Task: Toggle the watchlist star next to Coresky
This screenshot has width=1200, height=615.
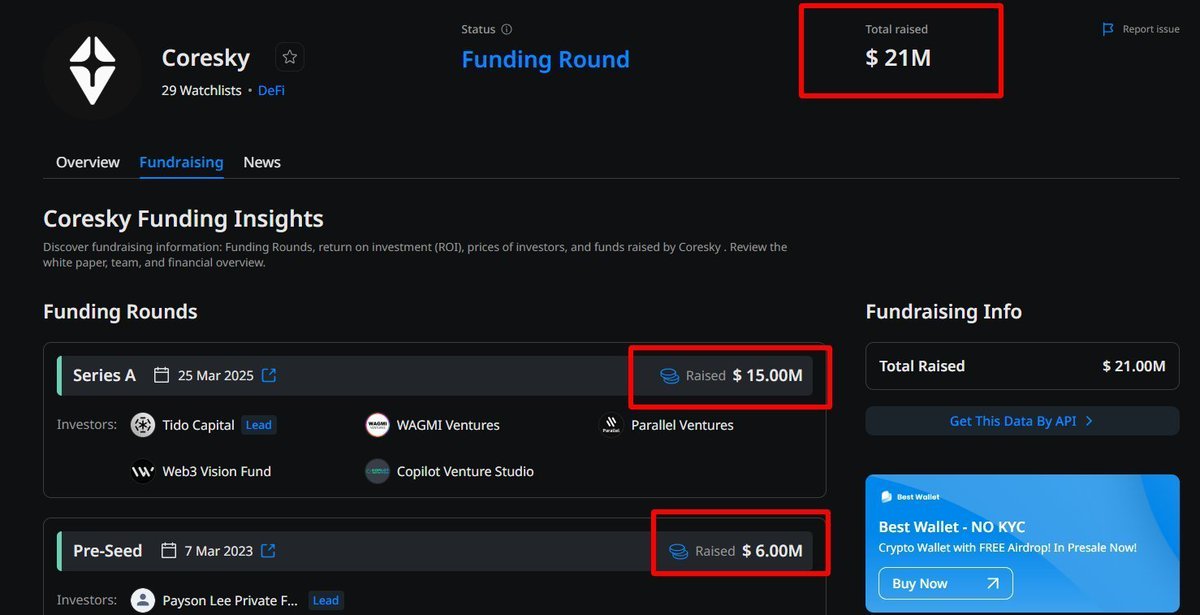Action: (x=289, y=57)
